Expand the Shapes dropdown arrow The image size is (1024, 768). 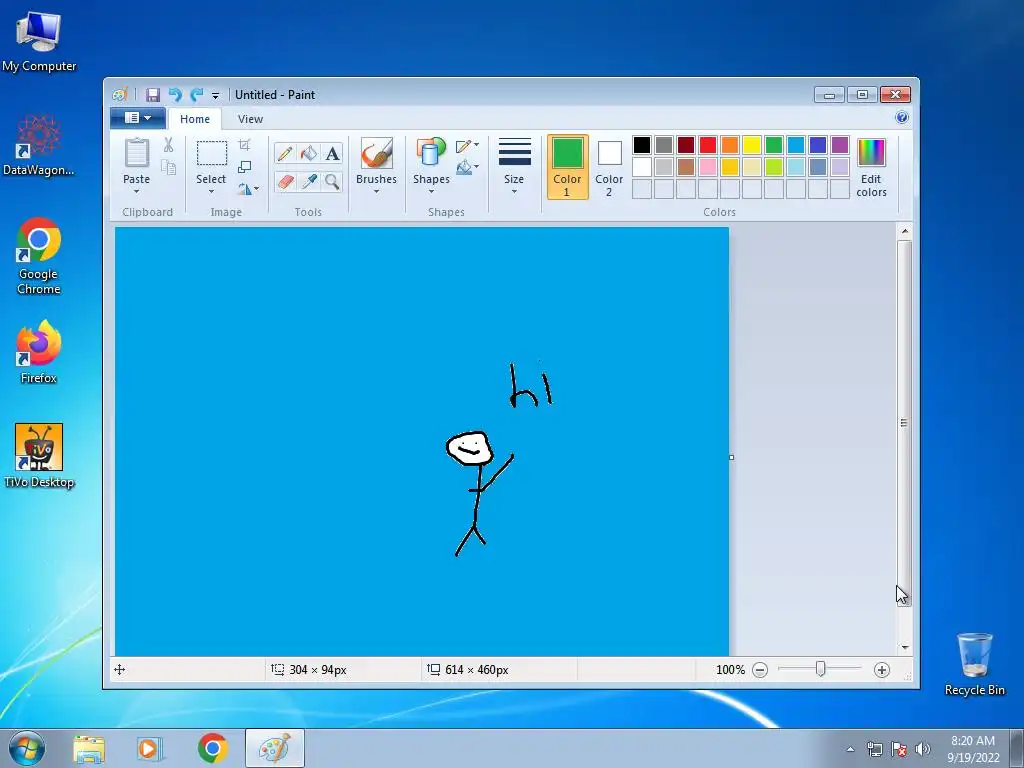431,192
